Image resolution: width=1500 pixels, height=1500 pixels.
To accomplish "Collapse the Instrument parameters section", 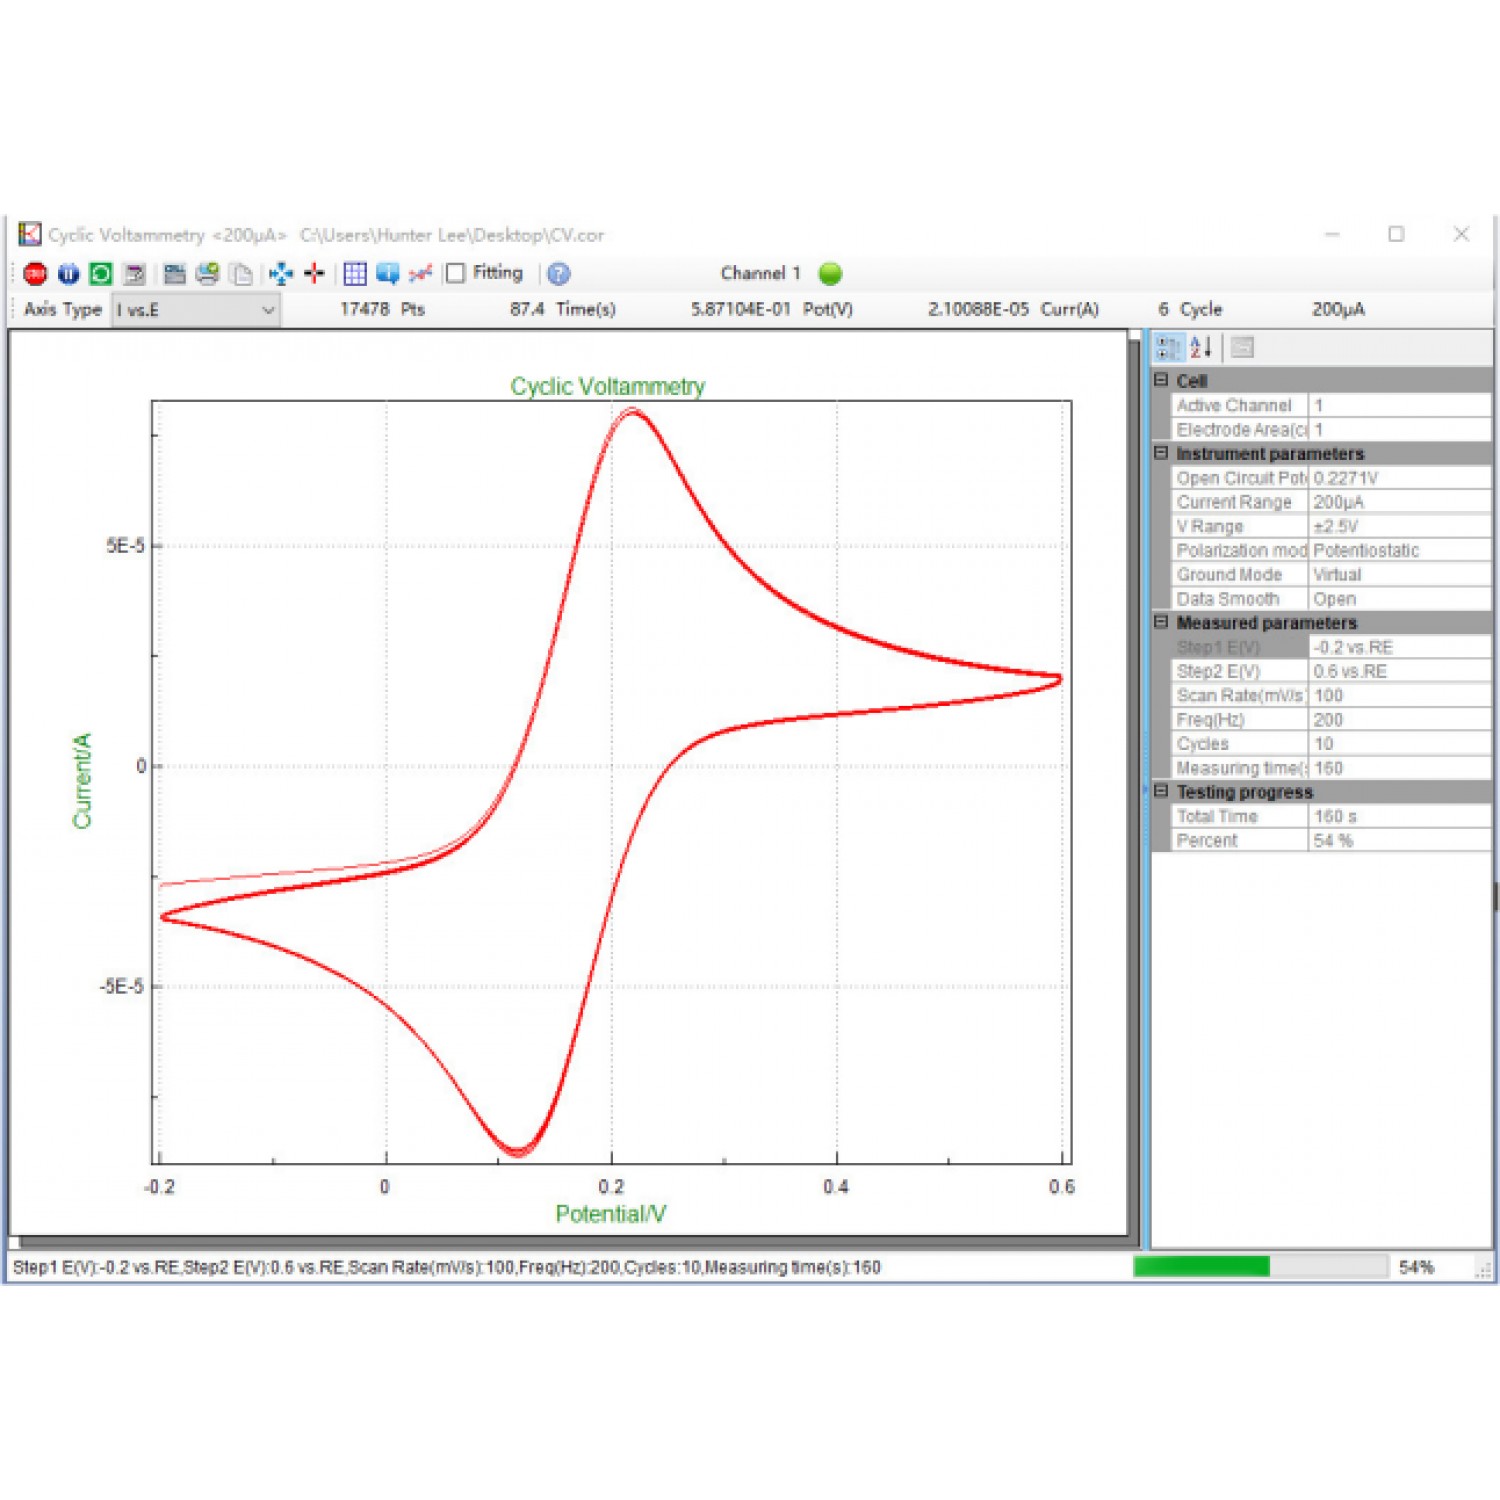I will coord(1161,454).
